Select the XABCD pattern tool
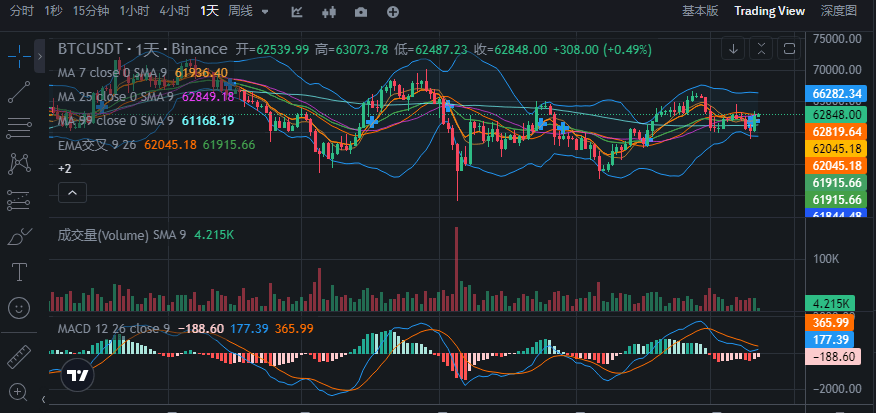 (20, 164)
